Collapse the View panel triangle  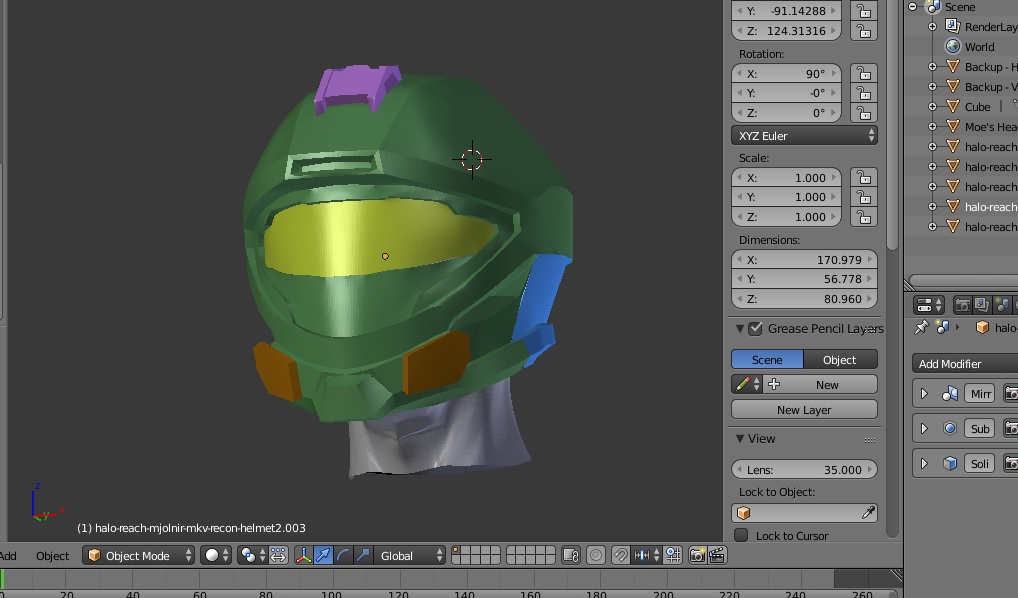coord(739,438)
